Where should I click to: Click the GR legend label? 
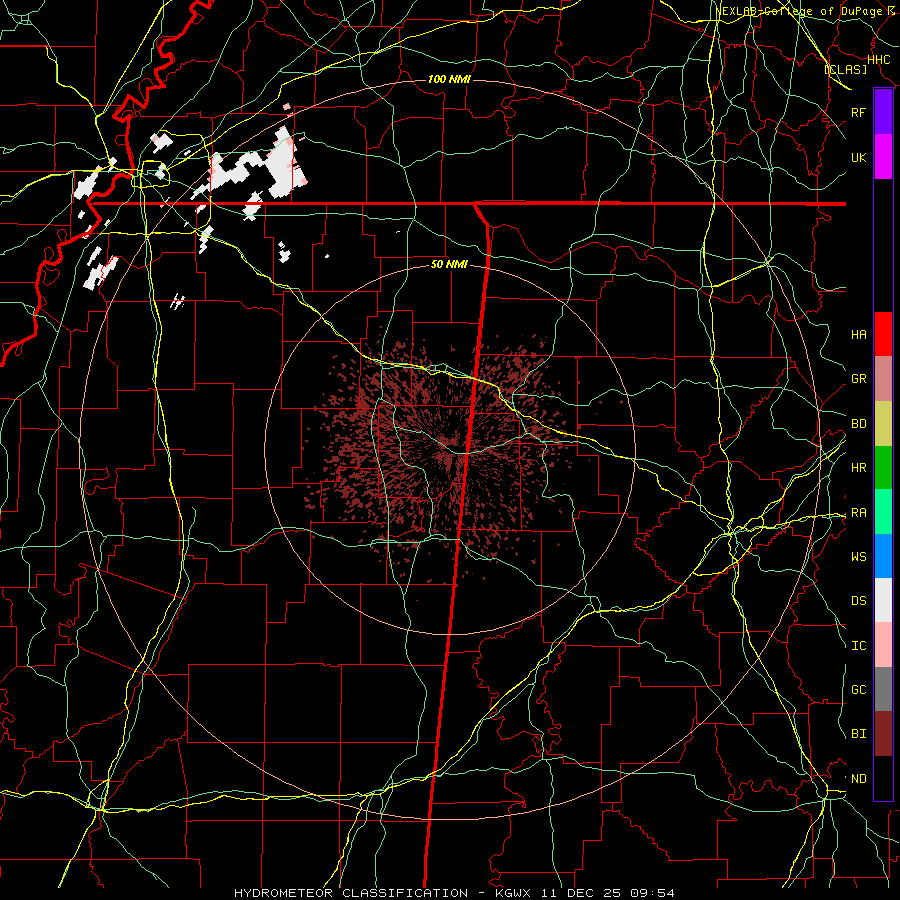(858, 379)
